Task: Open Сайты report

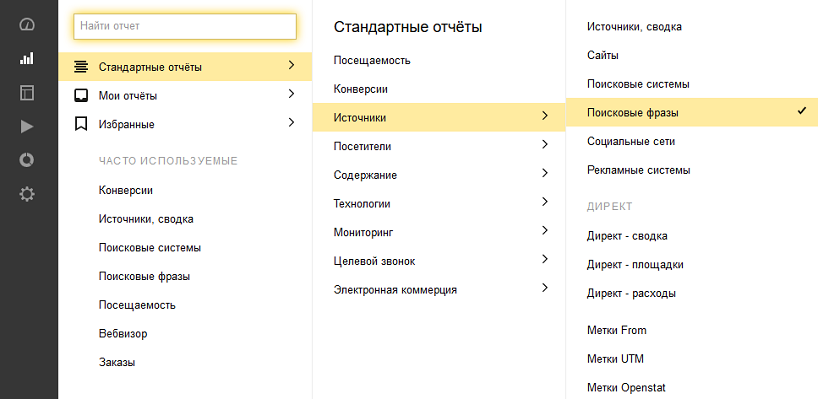Action: [603, 55]
